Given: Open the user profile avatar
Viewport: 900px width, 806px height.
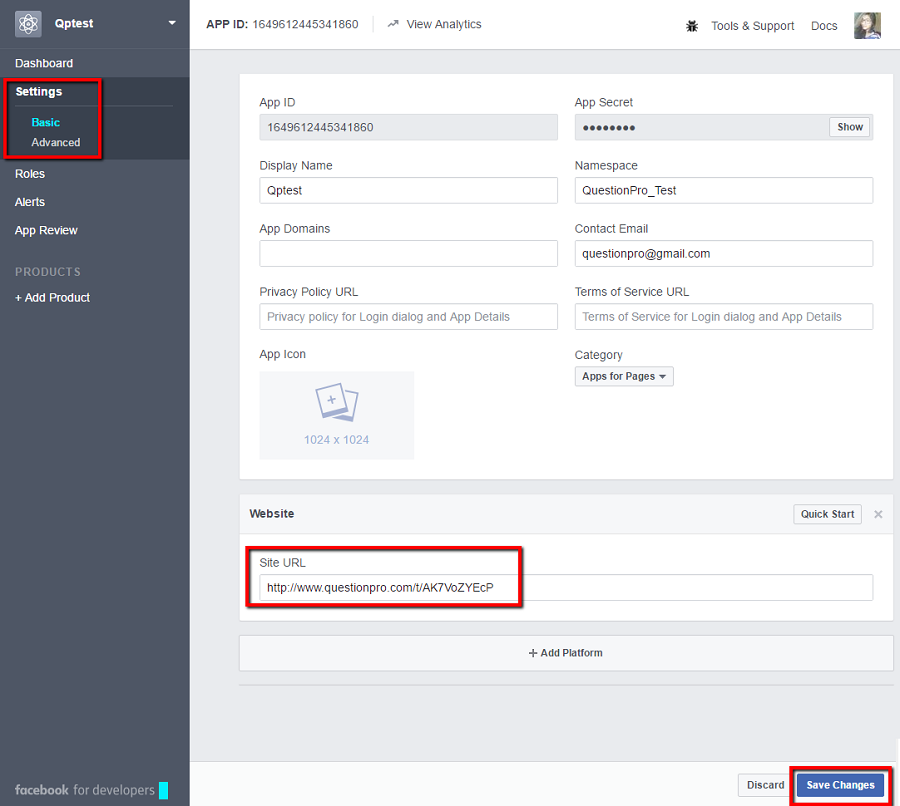Looking at the screenshot, I should 867,25.
